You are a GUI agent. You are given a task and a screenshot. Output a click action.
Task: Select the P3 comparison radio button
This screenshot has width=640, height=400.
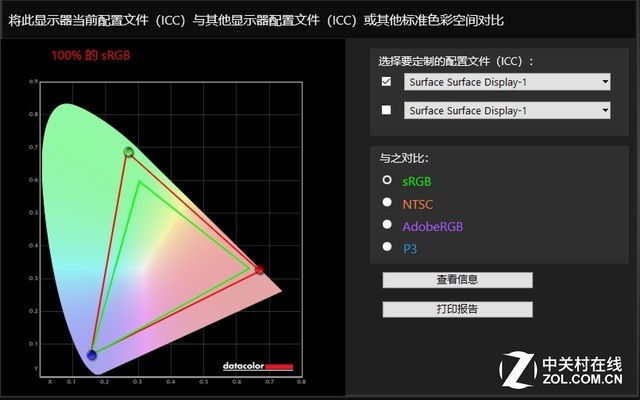tap(387, 247)
